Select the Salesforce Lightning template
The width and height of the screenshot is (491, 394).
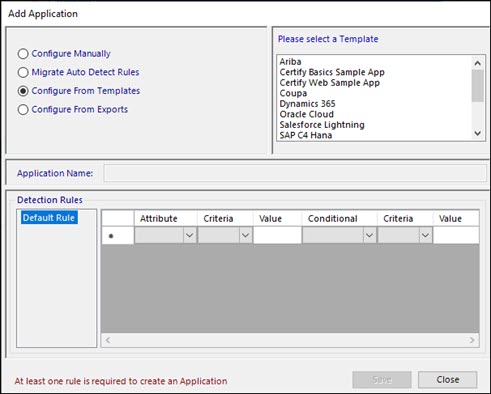pos(322,125)
